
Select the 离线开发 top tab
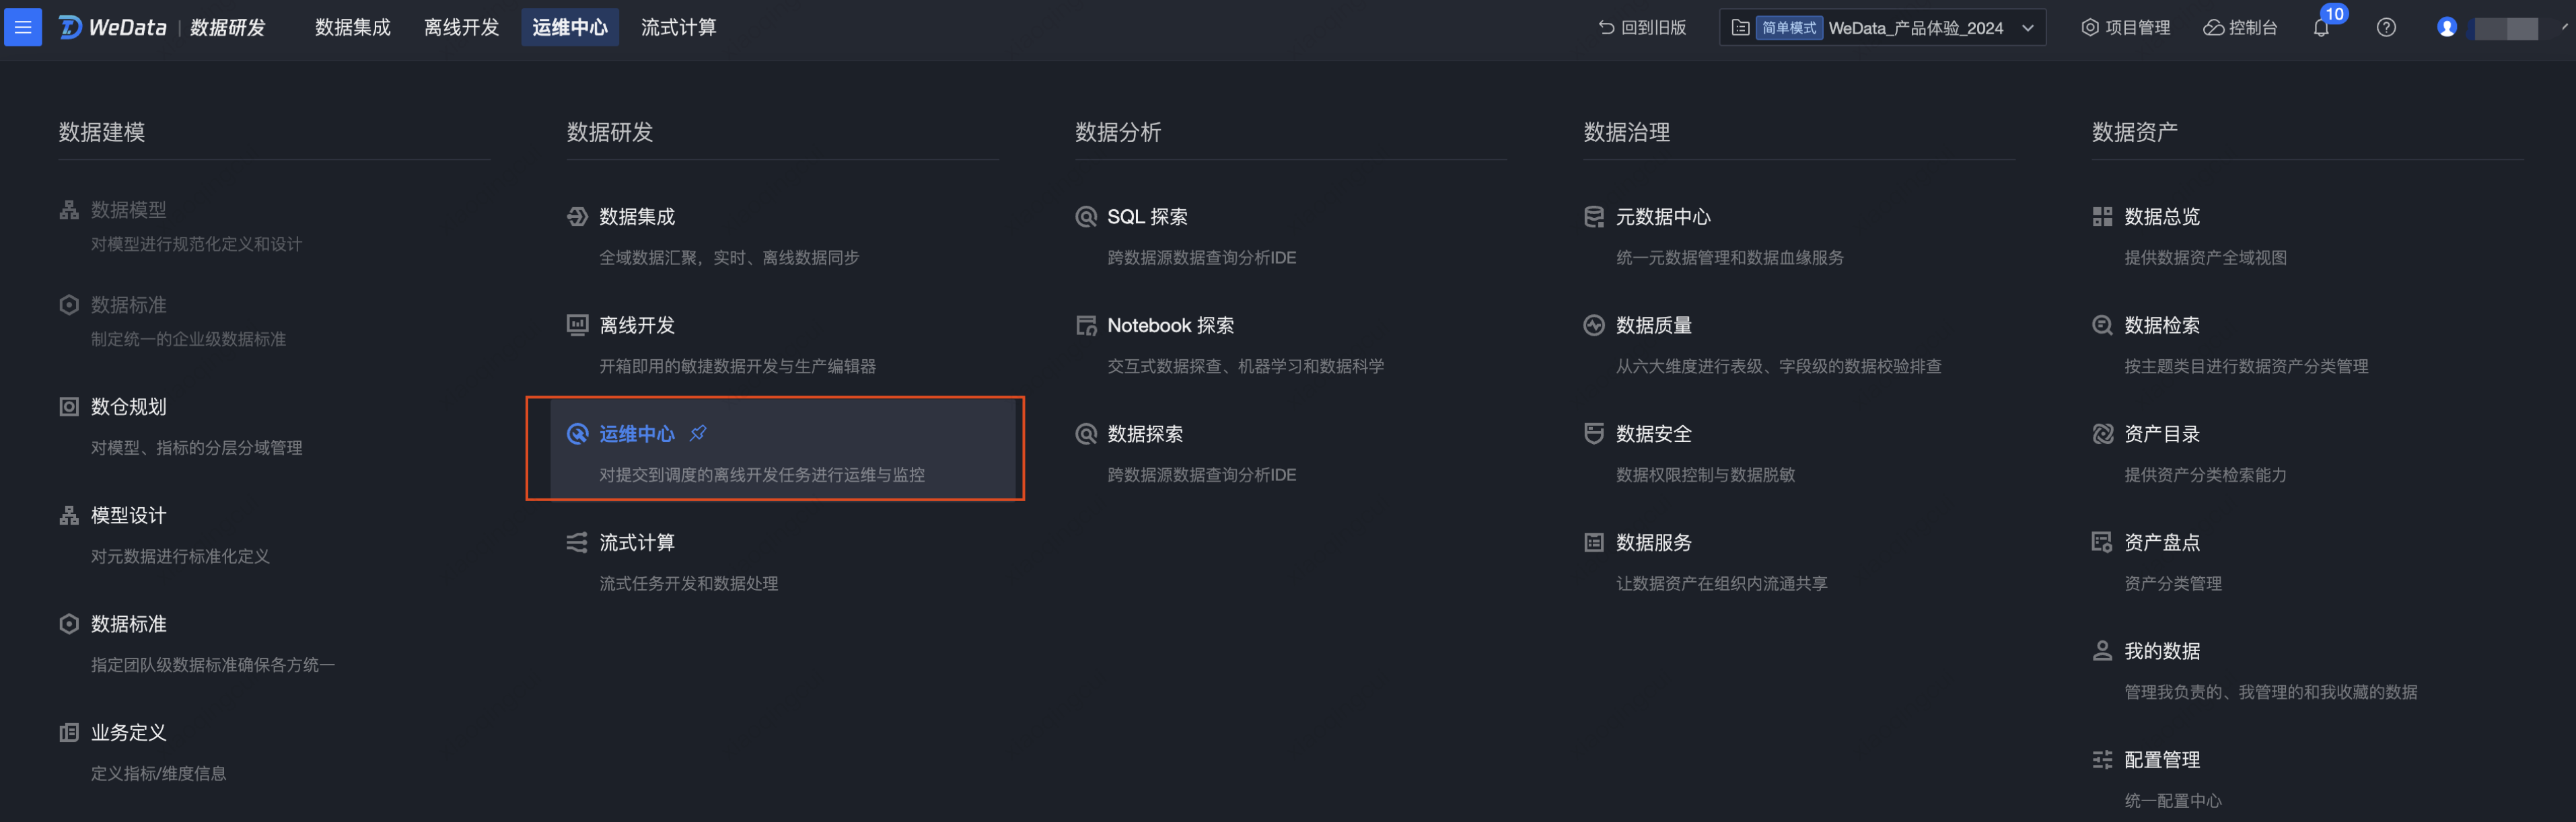point(461,28)
